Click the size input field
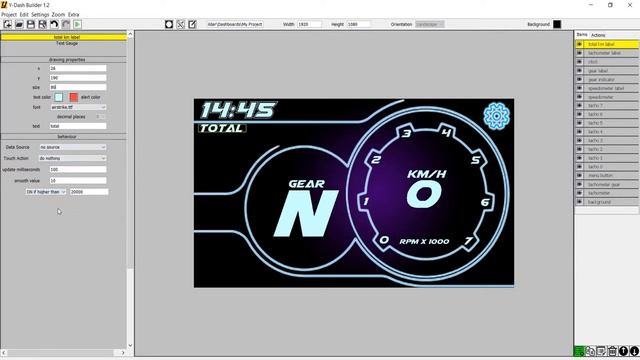The image size is (640, 360). tap(78, 87)
